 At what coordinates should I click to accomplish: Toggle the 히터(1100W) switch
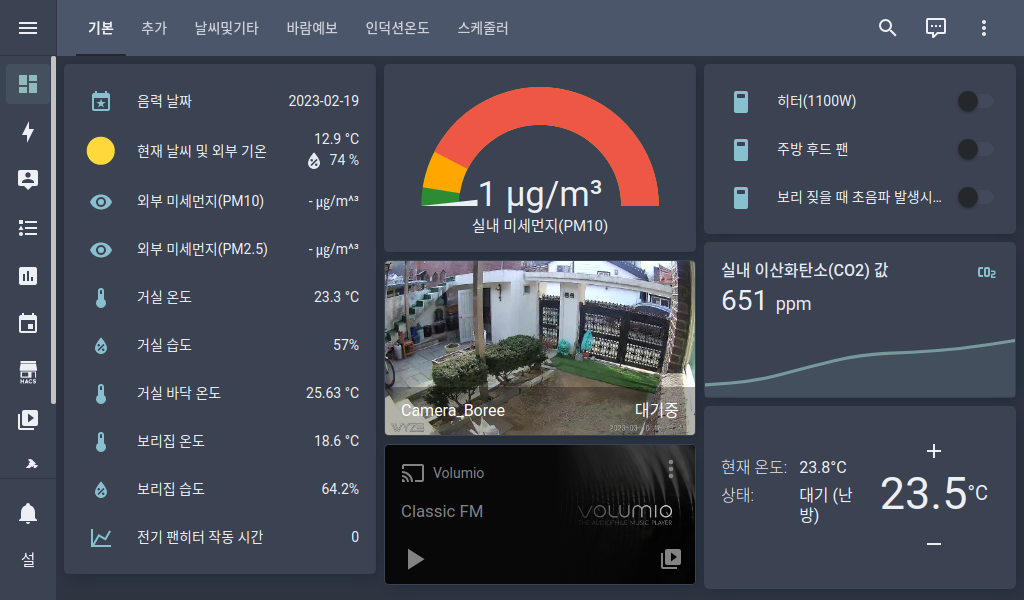975,101
